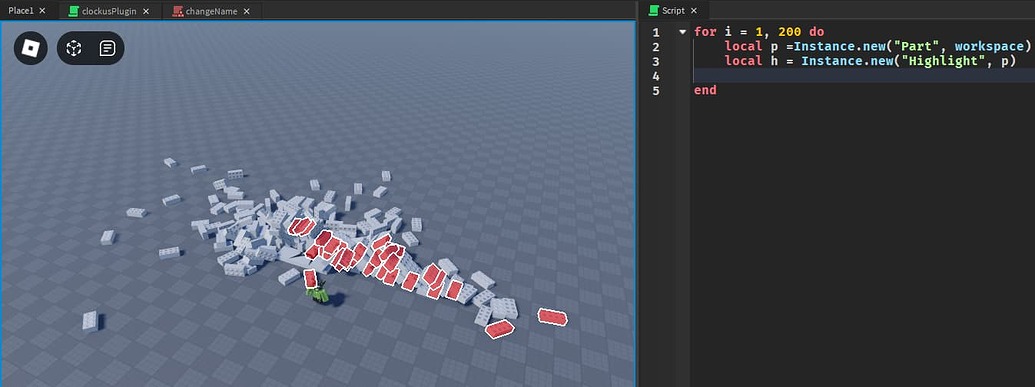Close the changeName tab
The height and width of the screenshot is (387, 1035).
coord(246,11)
